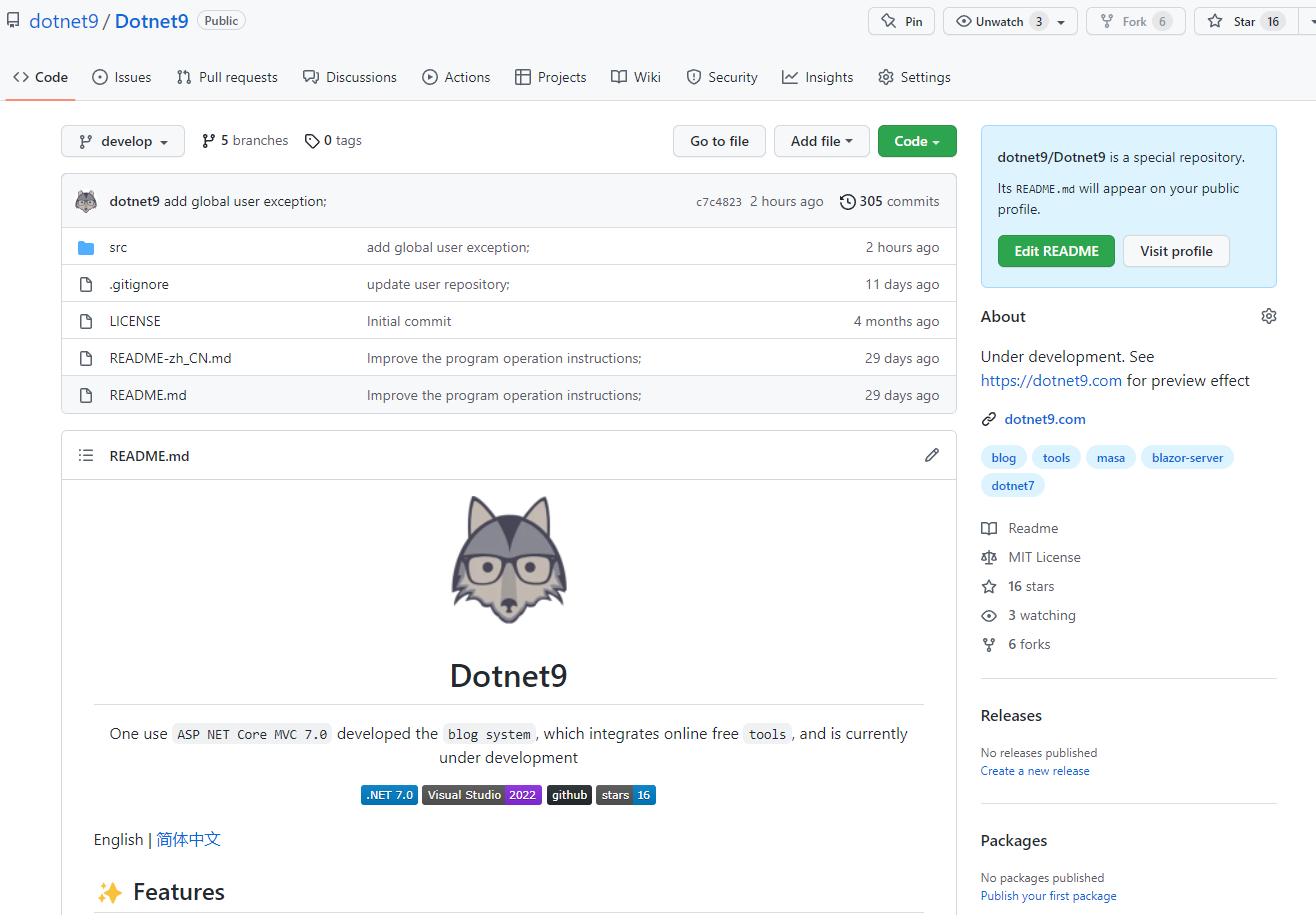The image size is (1316, 915).
Task: Open commit hash c7c4823
Action: pos(719,202)
